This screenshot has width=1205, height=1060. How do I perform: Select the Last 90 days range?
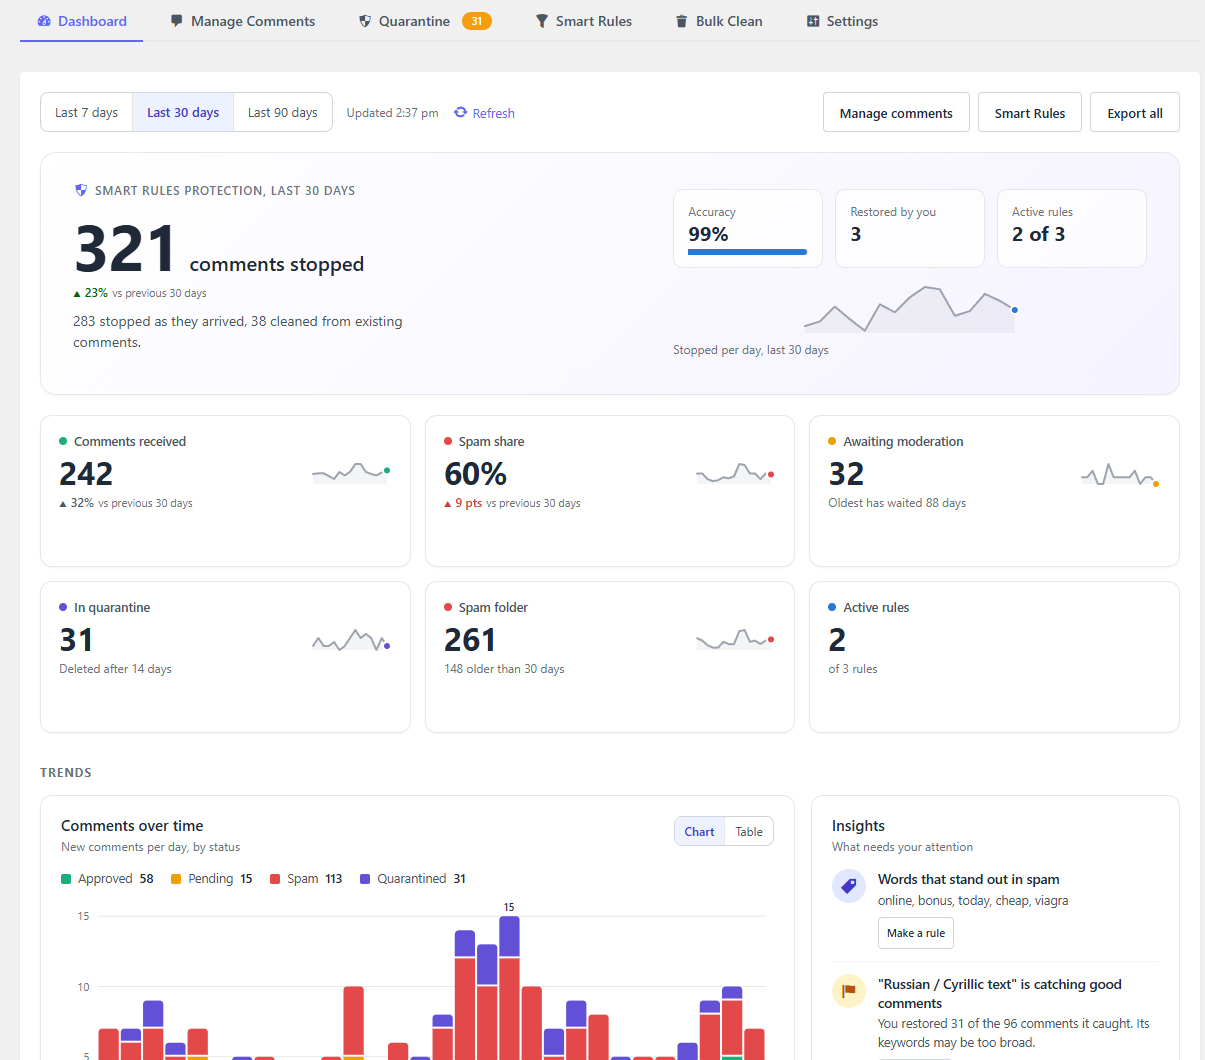point(283,113)
